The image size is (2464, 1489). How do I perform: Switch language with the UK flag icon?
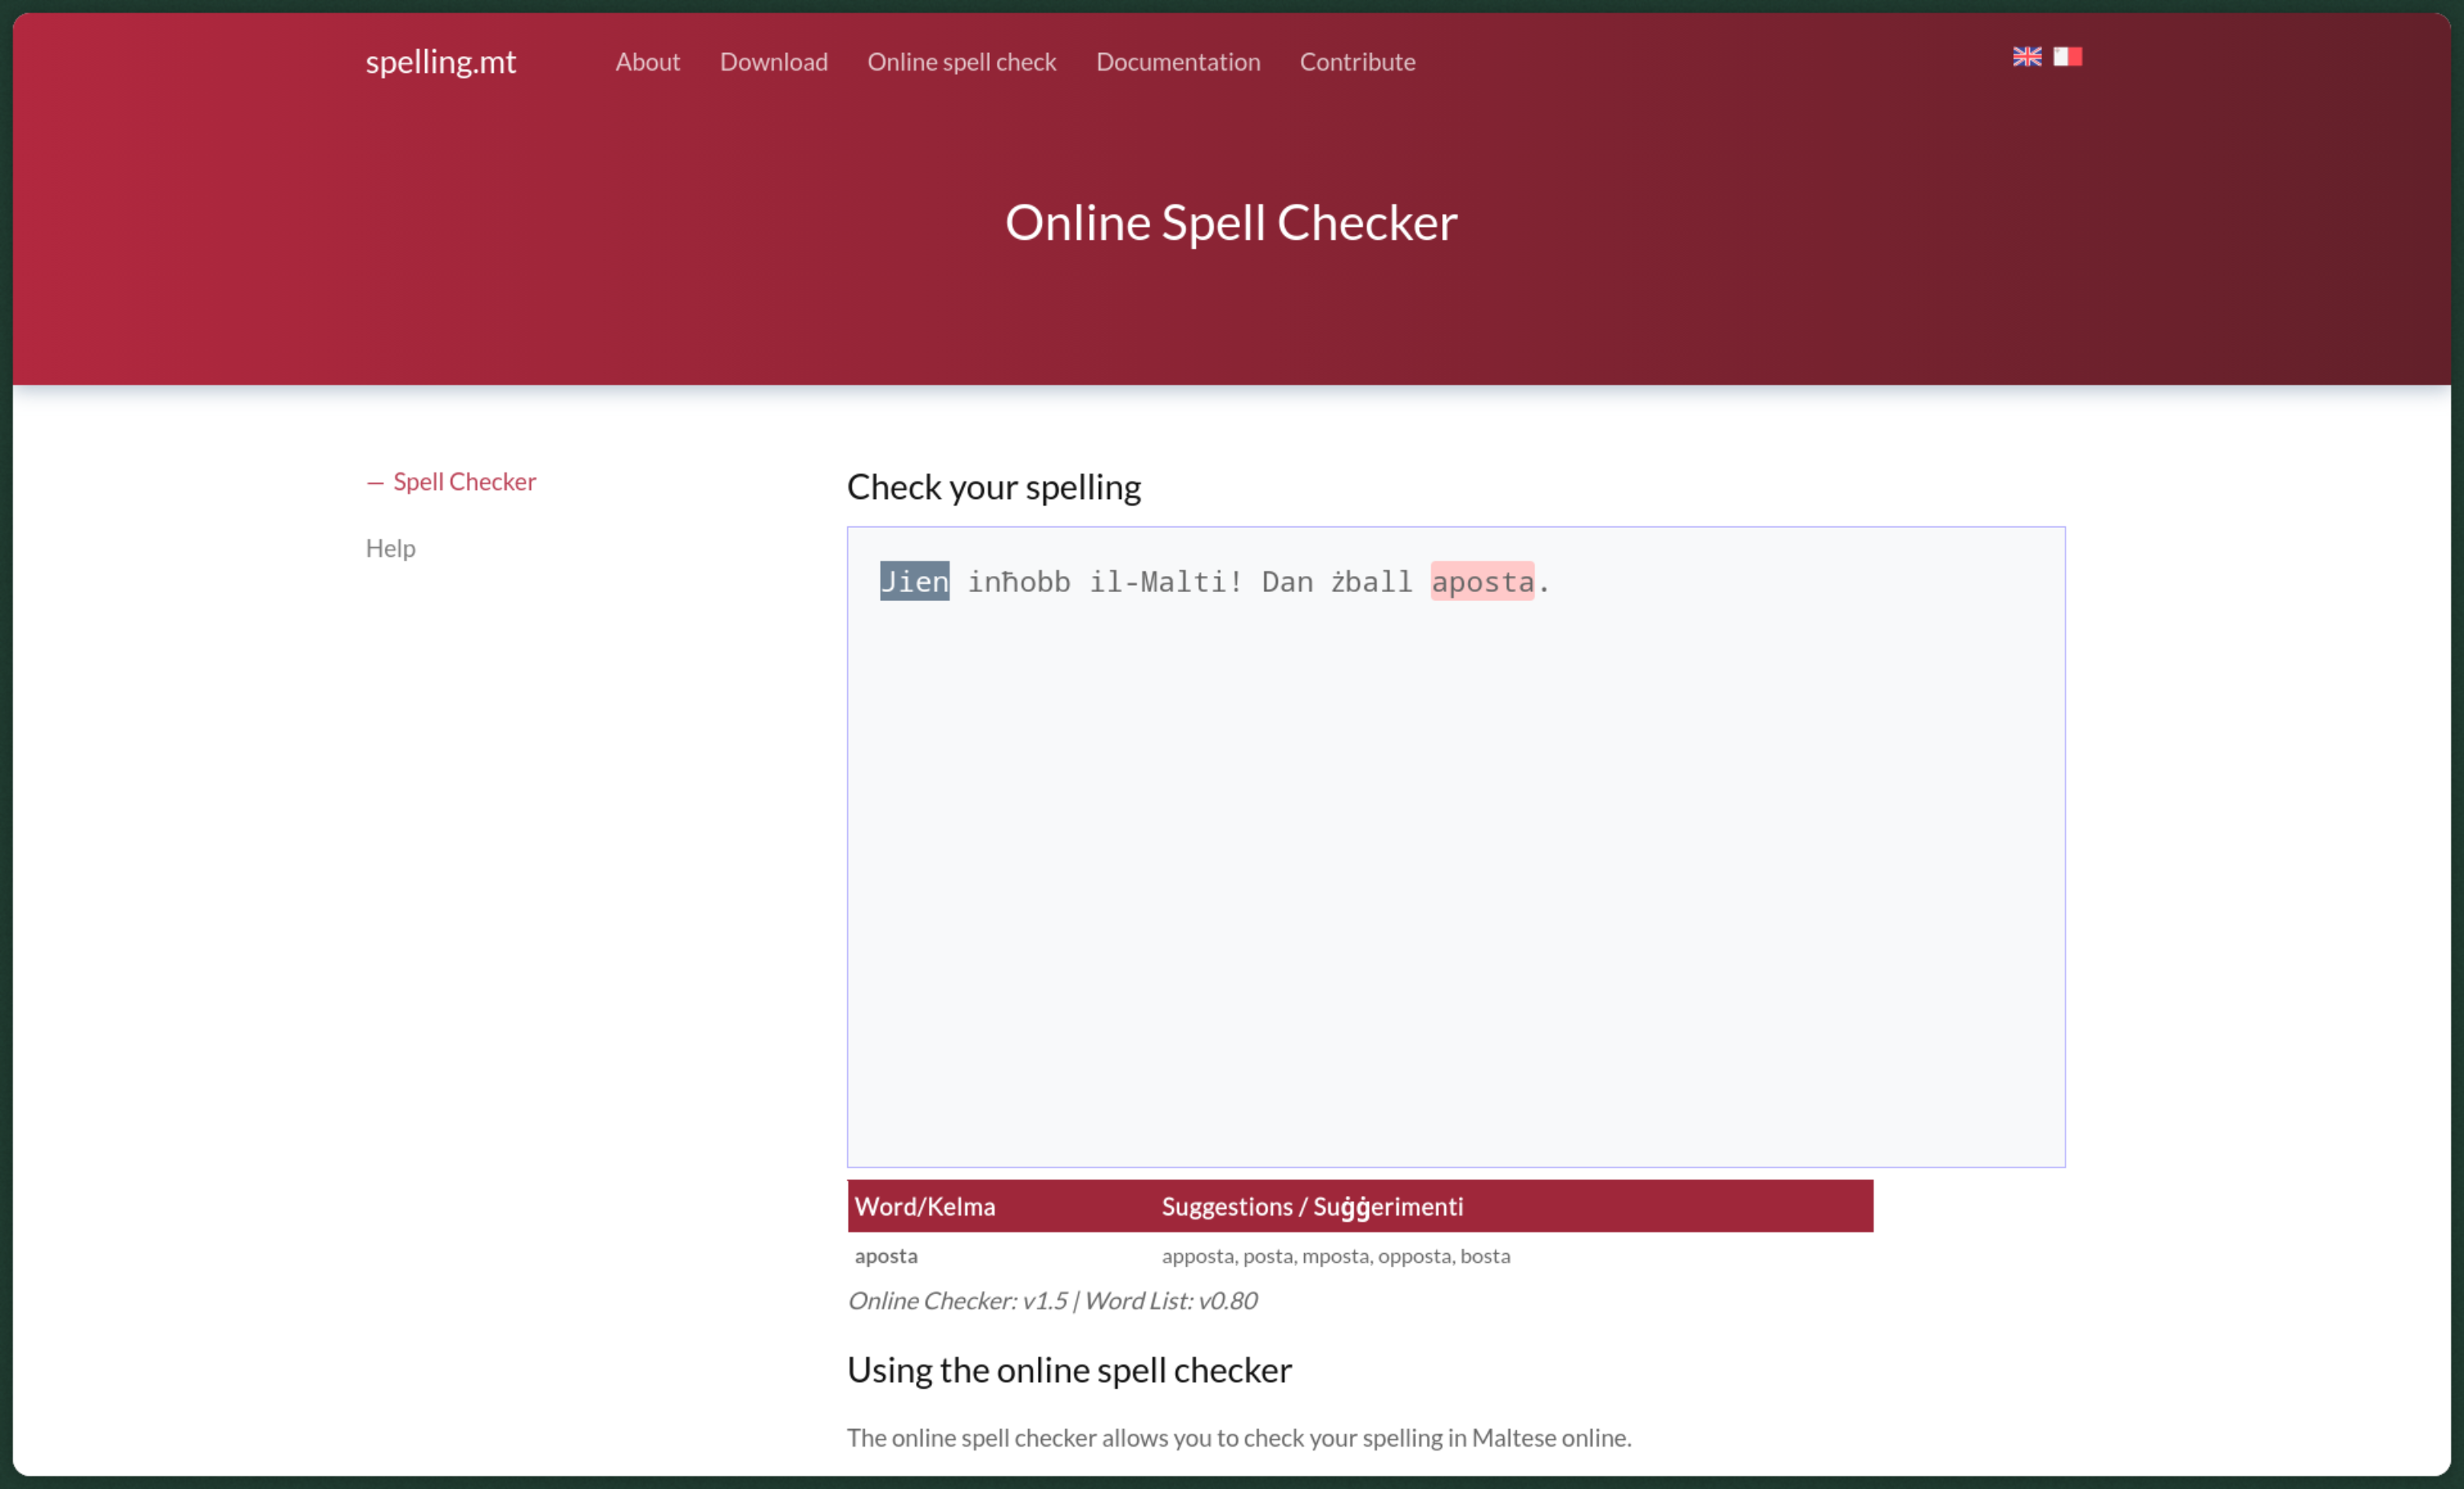2026,57
